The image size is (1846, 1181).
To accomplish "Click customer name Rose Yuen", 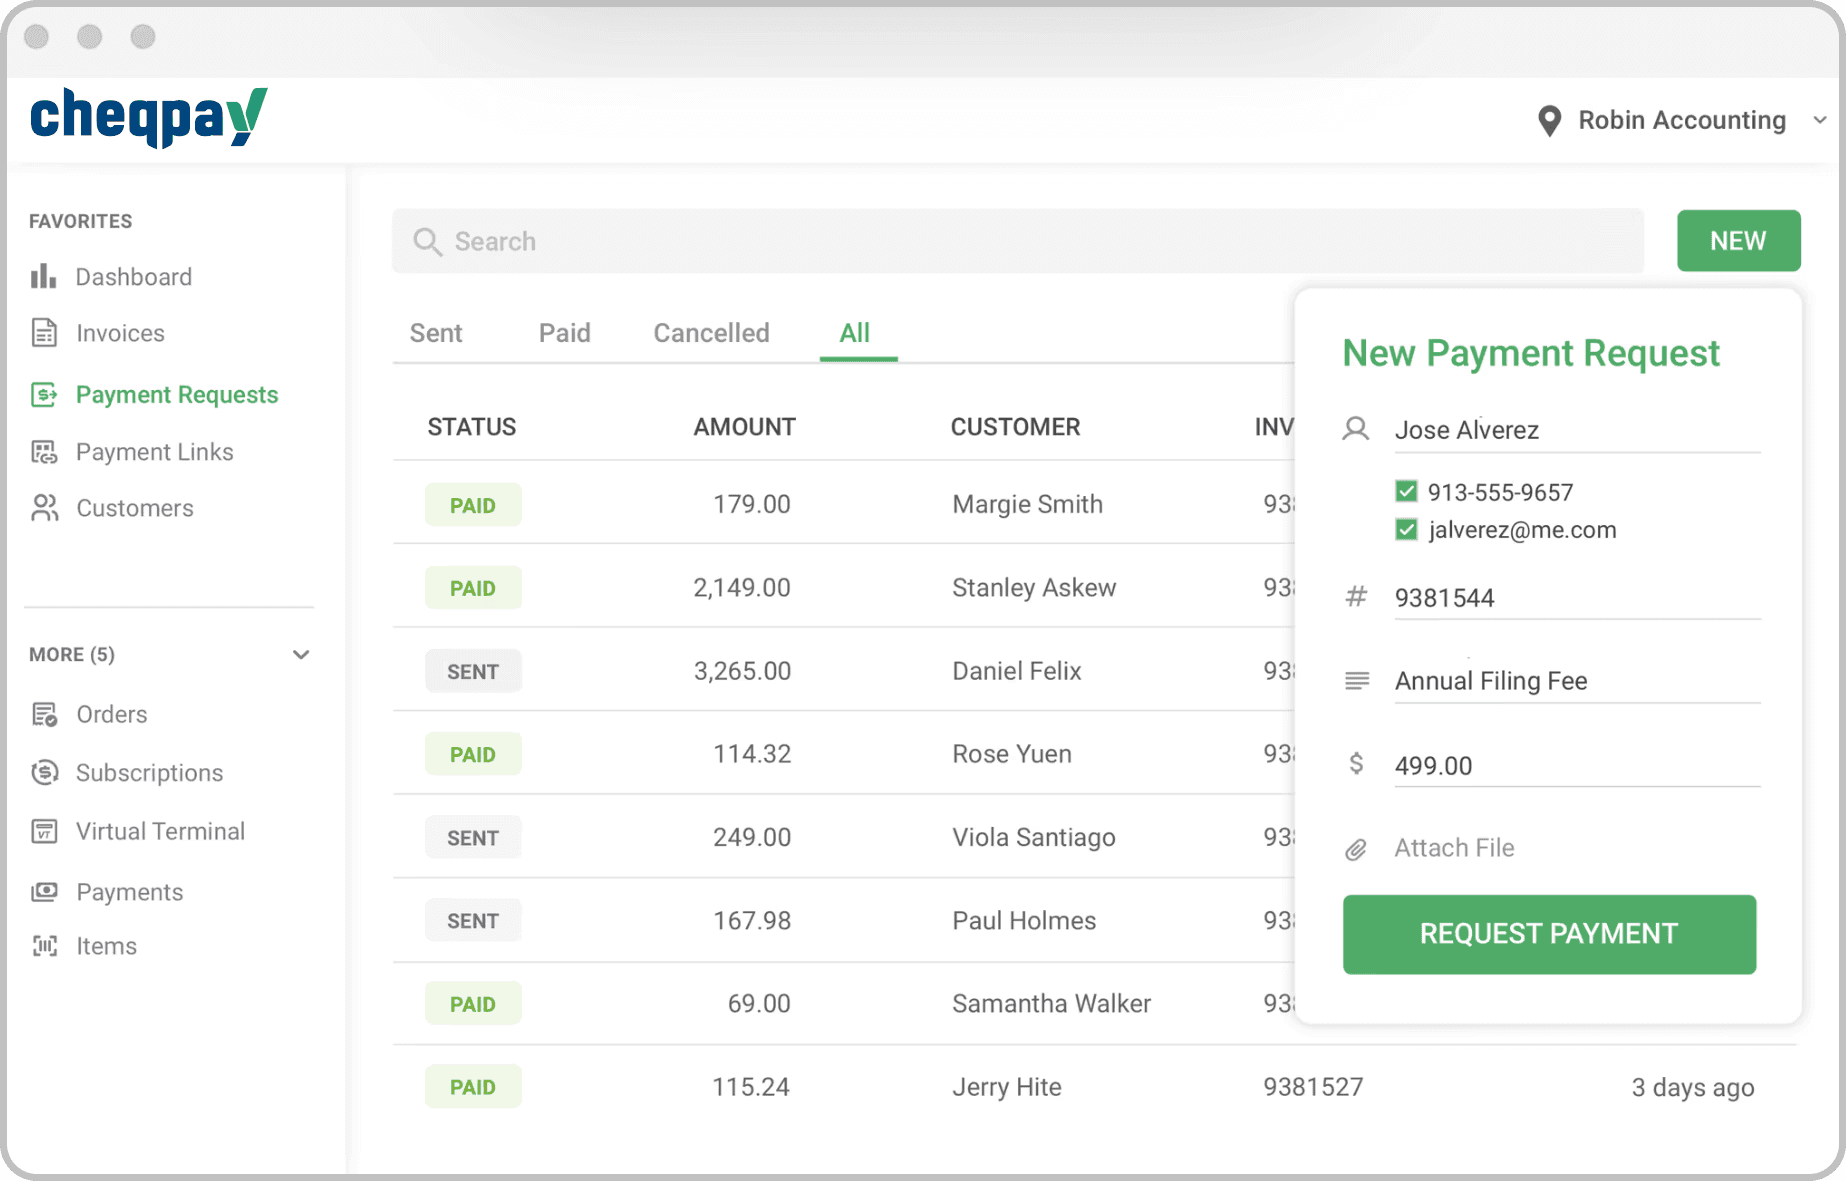I will pyautogui.click(x=1012, y=754).
